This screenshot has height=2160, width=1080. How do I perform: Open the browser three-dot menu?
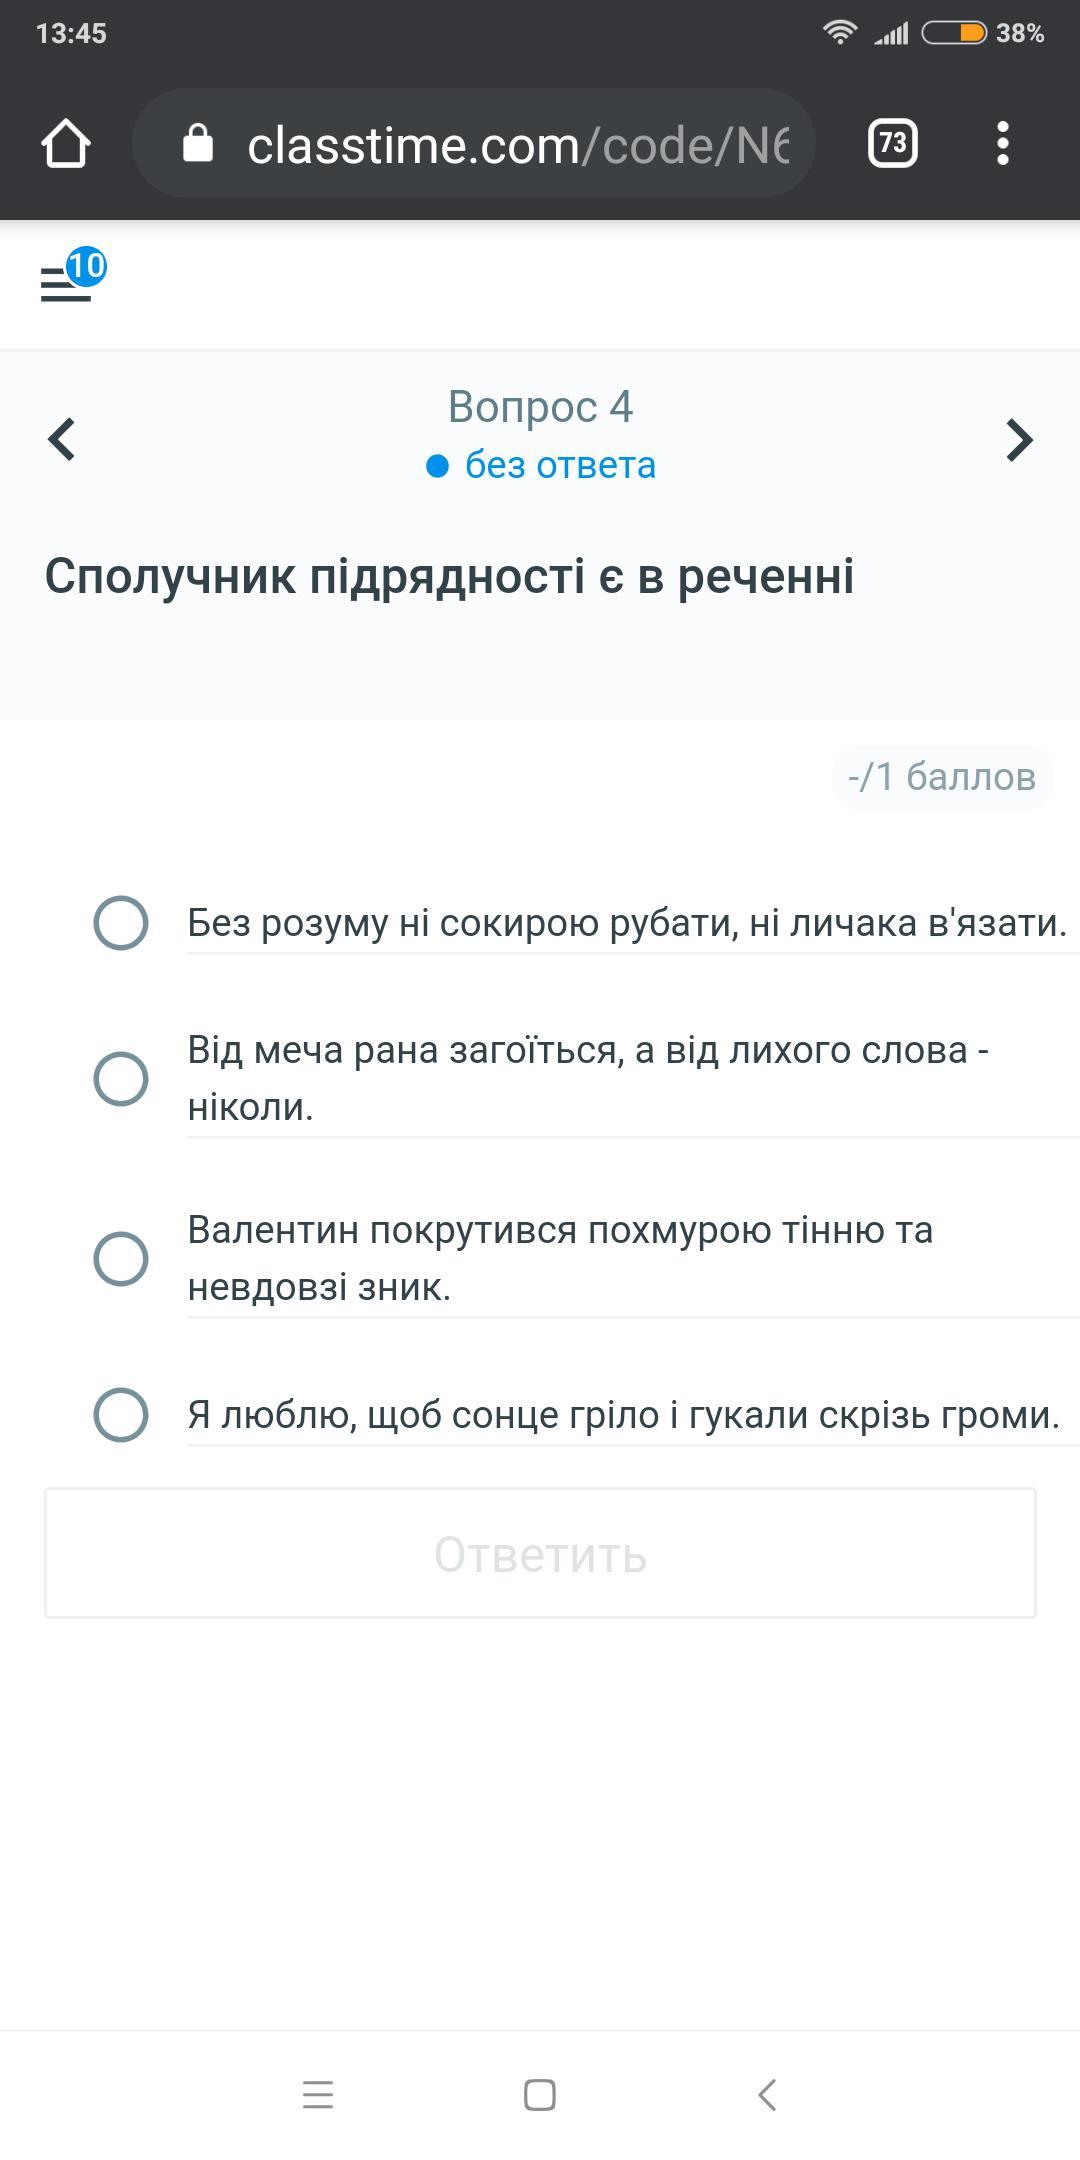tap(1003, 143)
